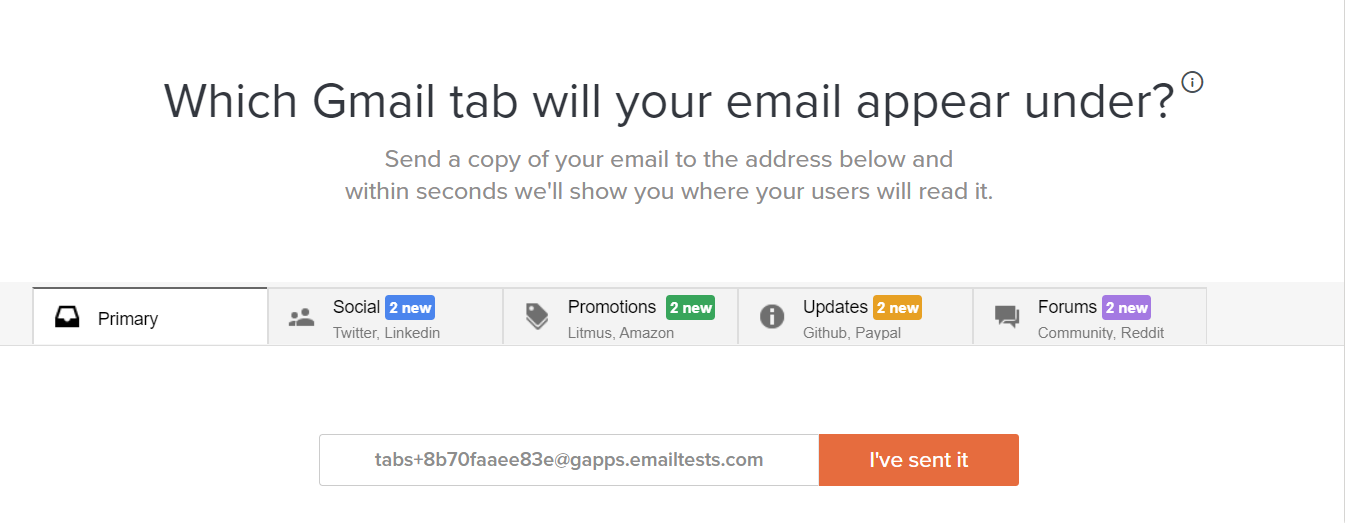Viewport: 1345px width, 523px height.
Task: Click the gapps.emailtests.com address field
Action: click(569, 460)
